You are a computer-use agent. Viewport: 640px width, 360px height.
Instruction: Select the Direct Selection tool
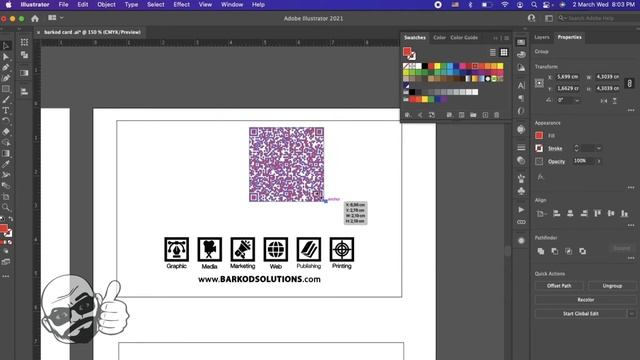tap(6, 57)
